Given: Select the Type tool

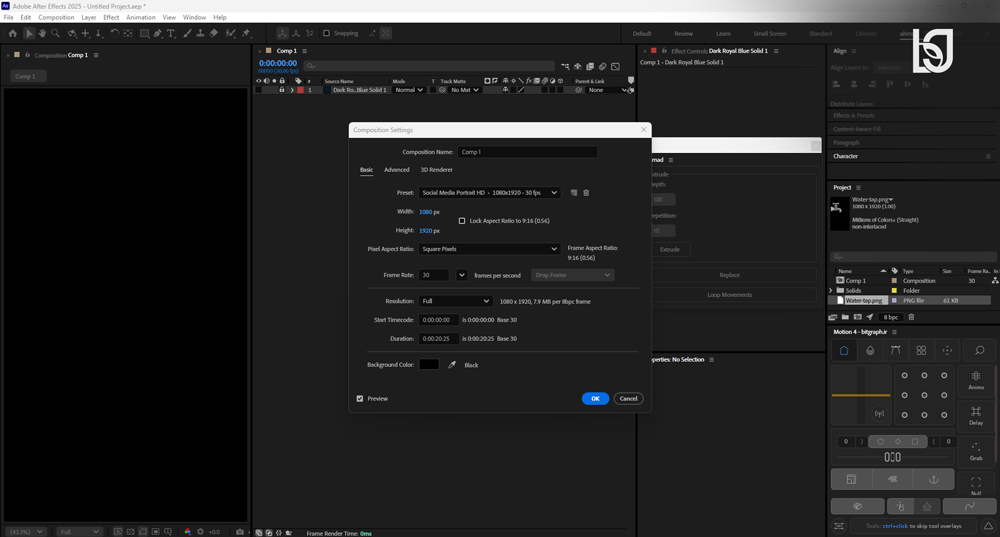Looking at the screenshot, I should tap(171, 33).
